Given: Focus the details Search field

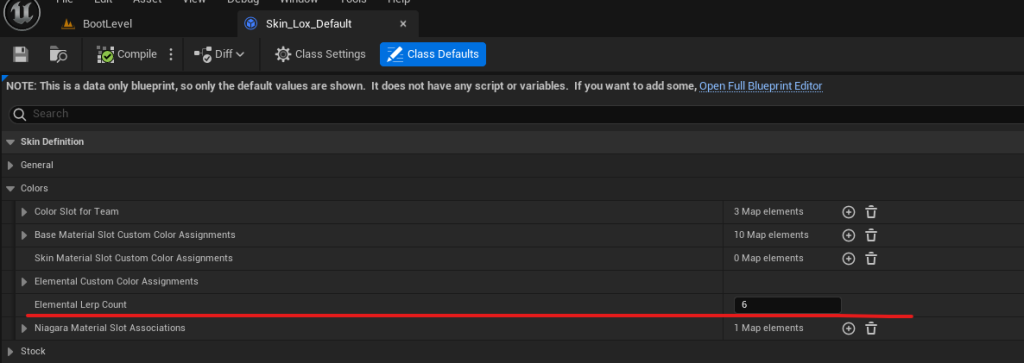Looking at the screenshot, I should click(516, 114).
